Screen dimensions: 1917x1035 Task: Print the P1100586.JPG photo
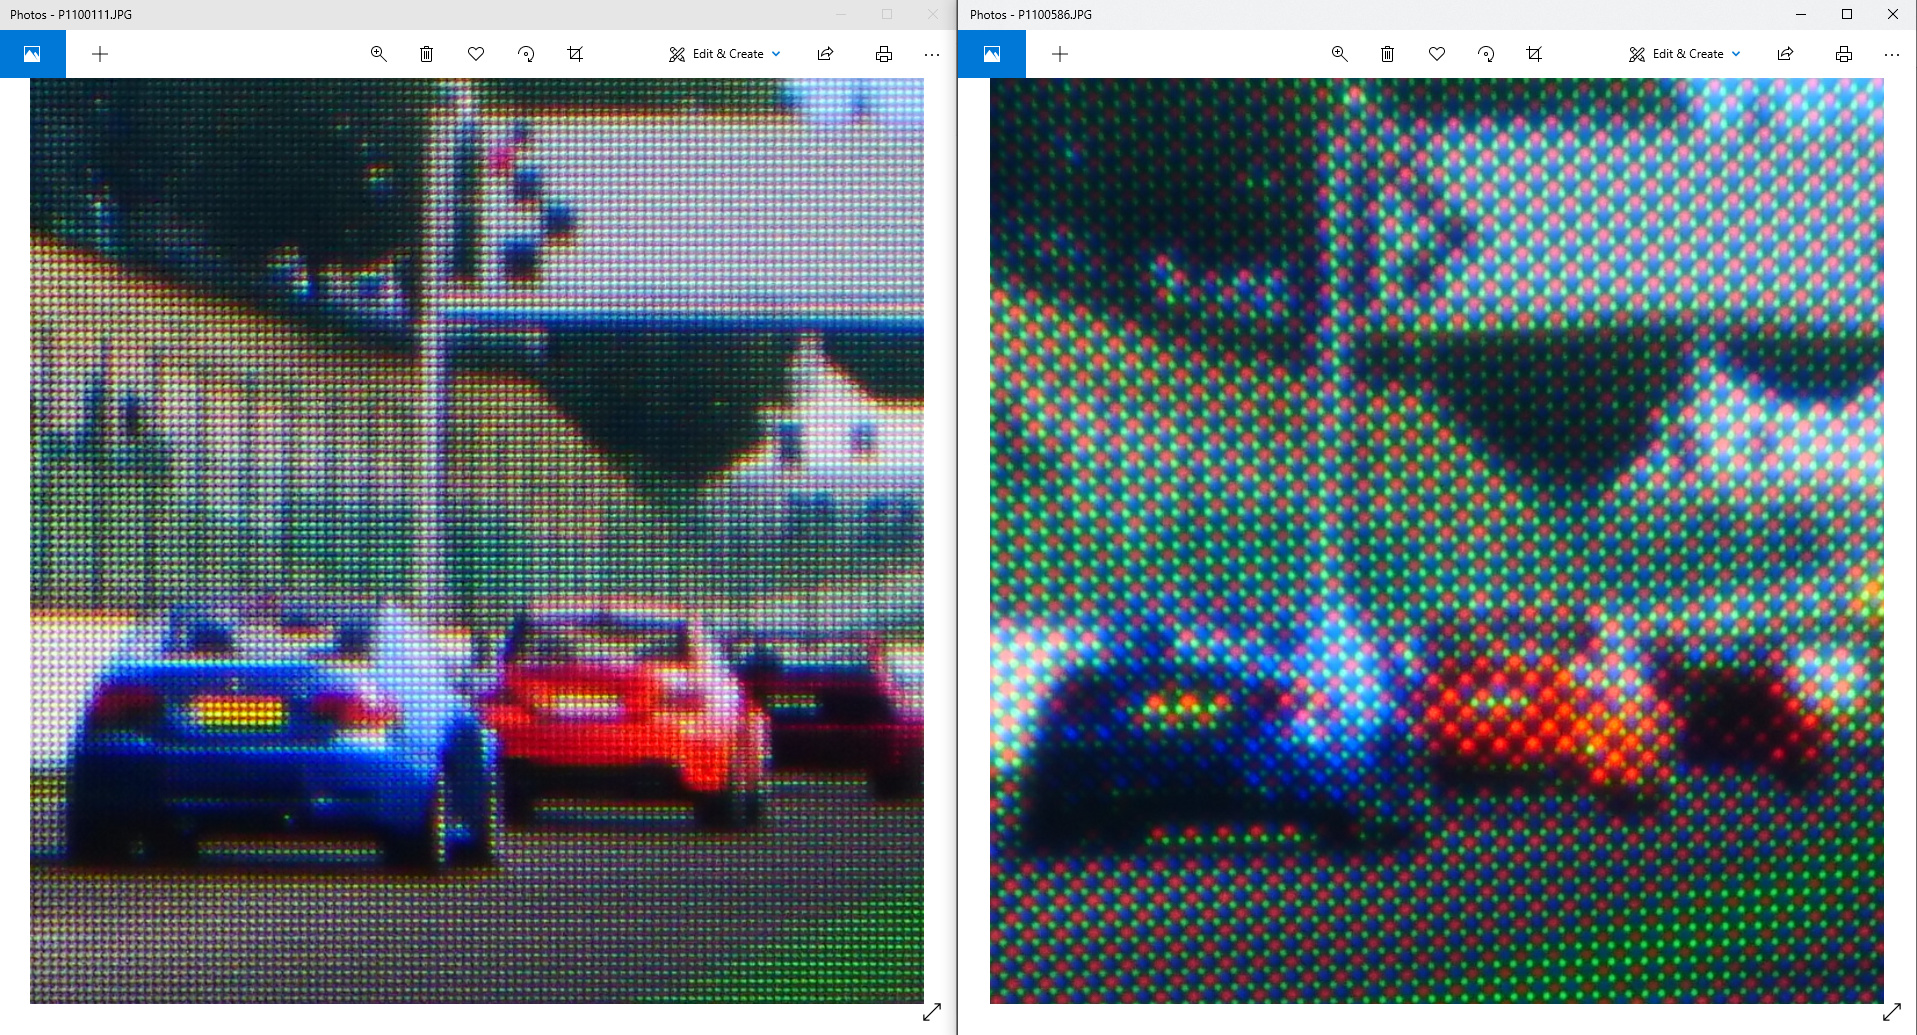coord(1844,54)
